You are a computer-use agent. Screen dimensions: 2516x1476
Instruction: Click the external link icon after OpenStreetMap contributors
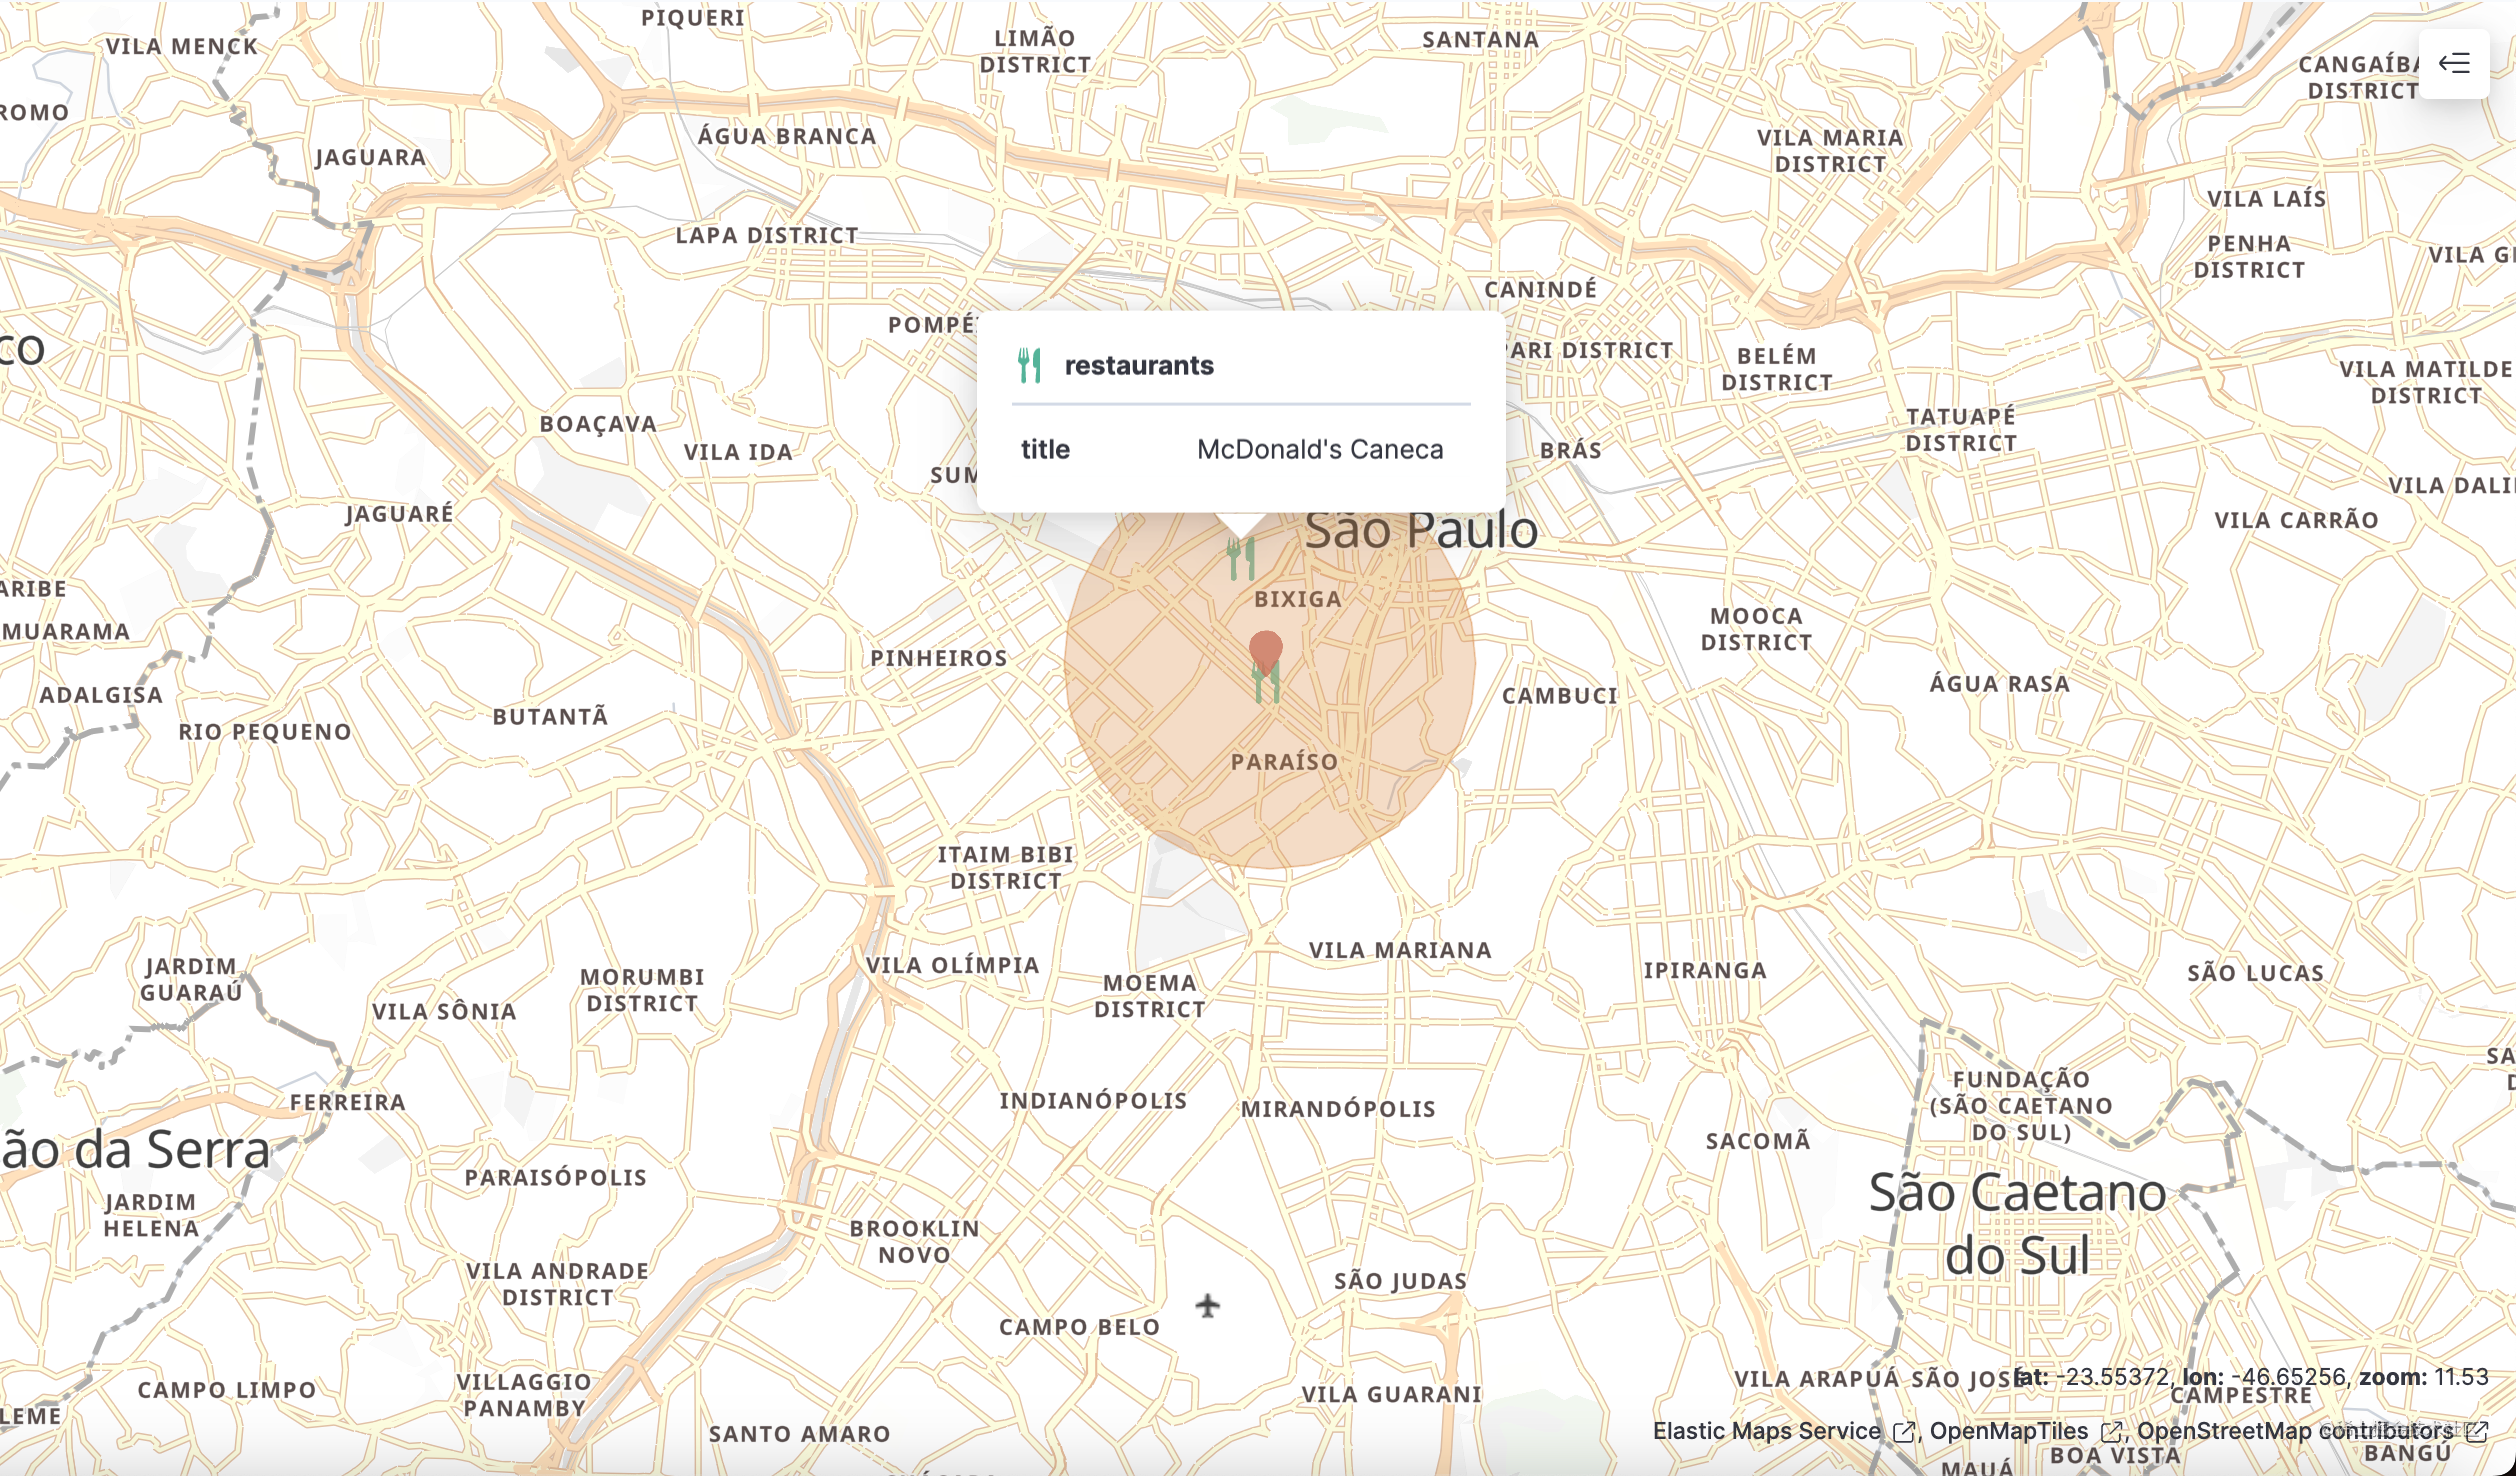(2476, 1432)
